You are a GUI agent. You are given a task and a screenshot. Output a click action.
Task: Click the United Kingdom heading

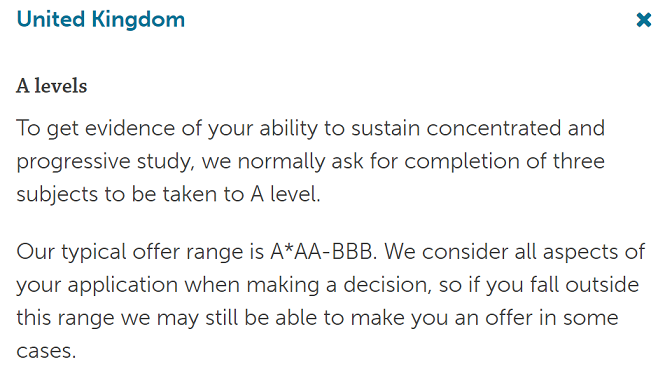point(101,19)
